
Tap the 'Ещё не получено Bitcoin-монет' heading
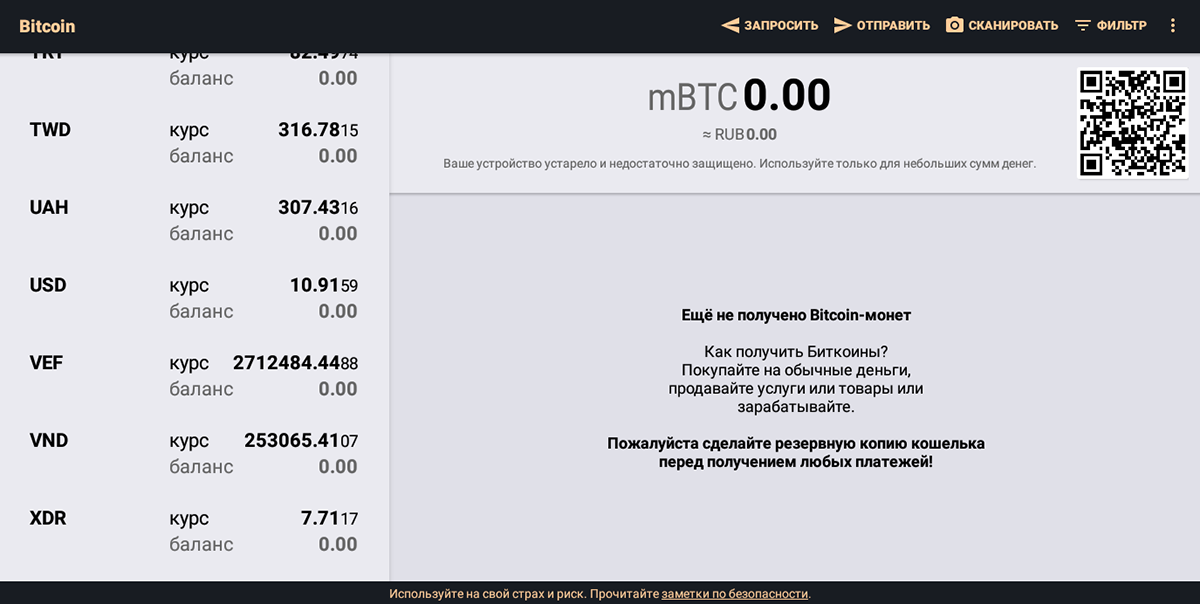[796, 315]
